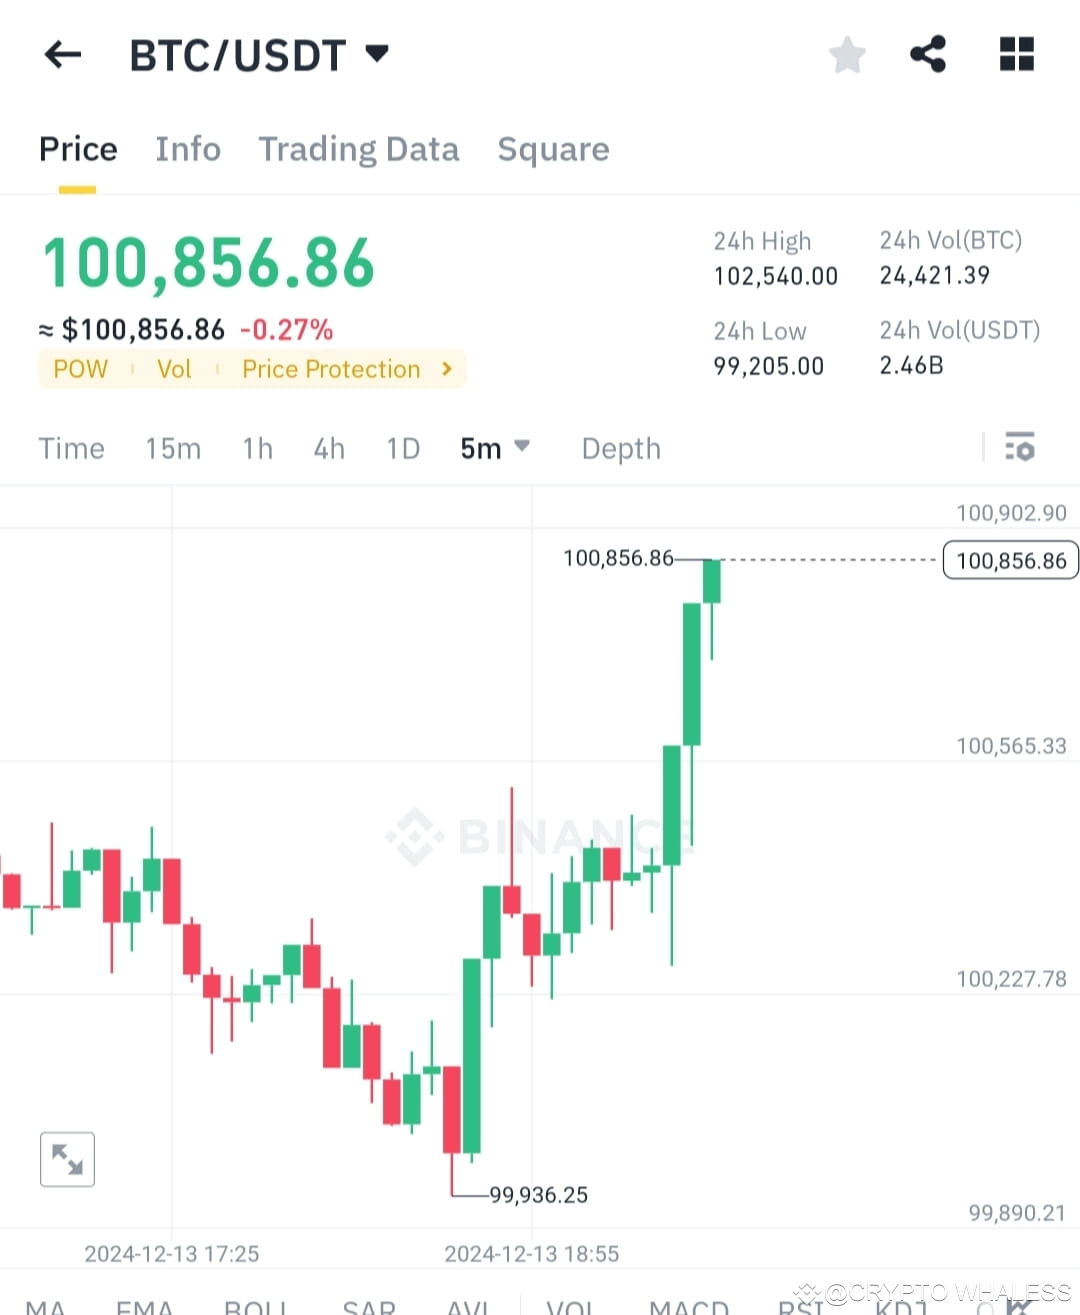
Task: Click the current price label 100,856.86
Action: click(x=1010, y=560)
